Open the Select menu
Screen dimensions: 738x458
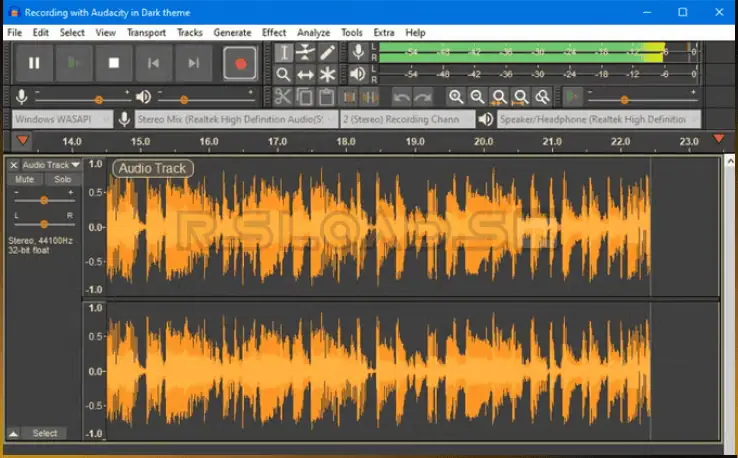click(72, 32)
